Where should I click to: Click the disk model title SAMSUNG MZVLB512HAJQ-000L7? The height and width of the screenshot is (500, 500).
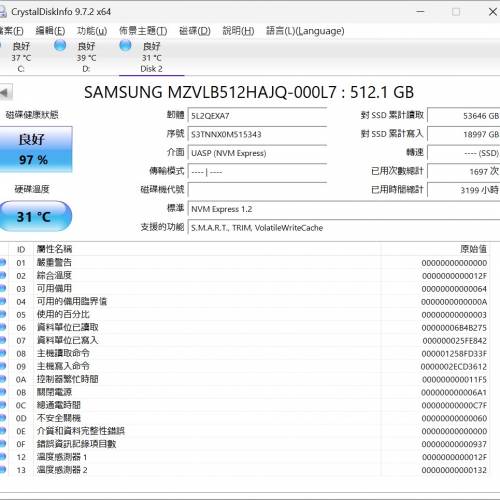(x=210, y=92)
